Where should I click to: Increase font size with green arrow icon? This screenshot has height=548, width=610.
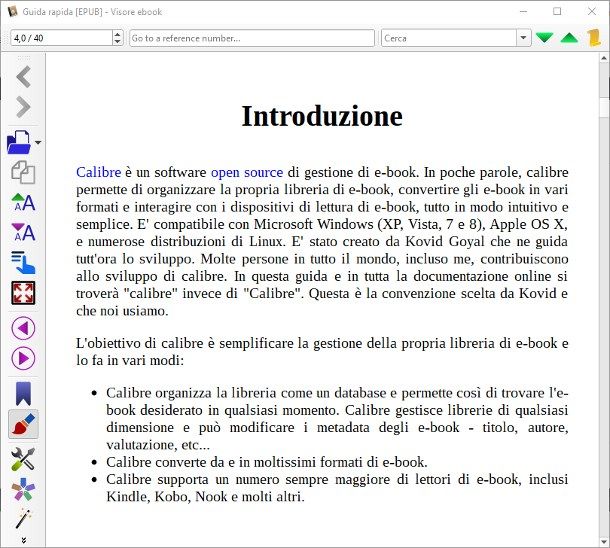23,202
